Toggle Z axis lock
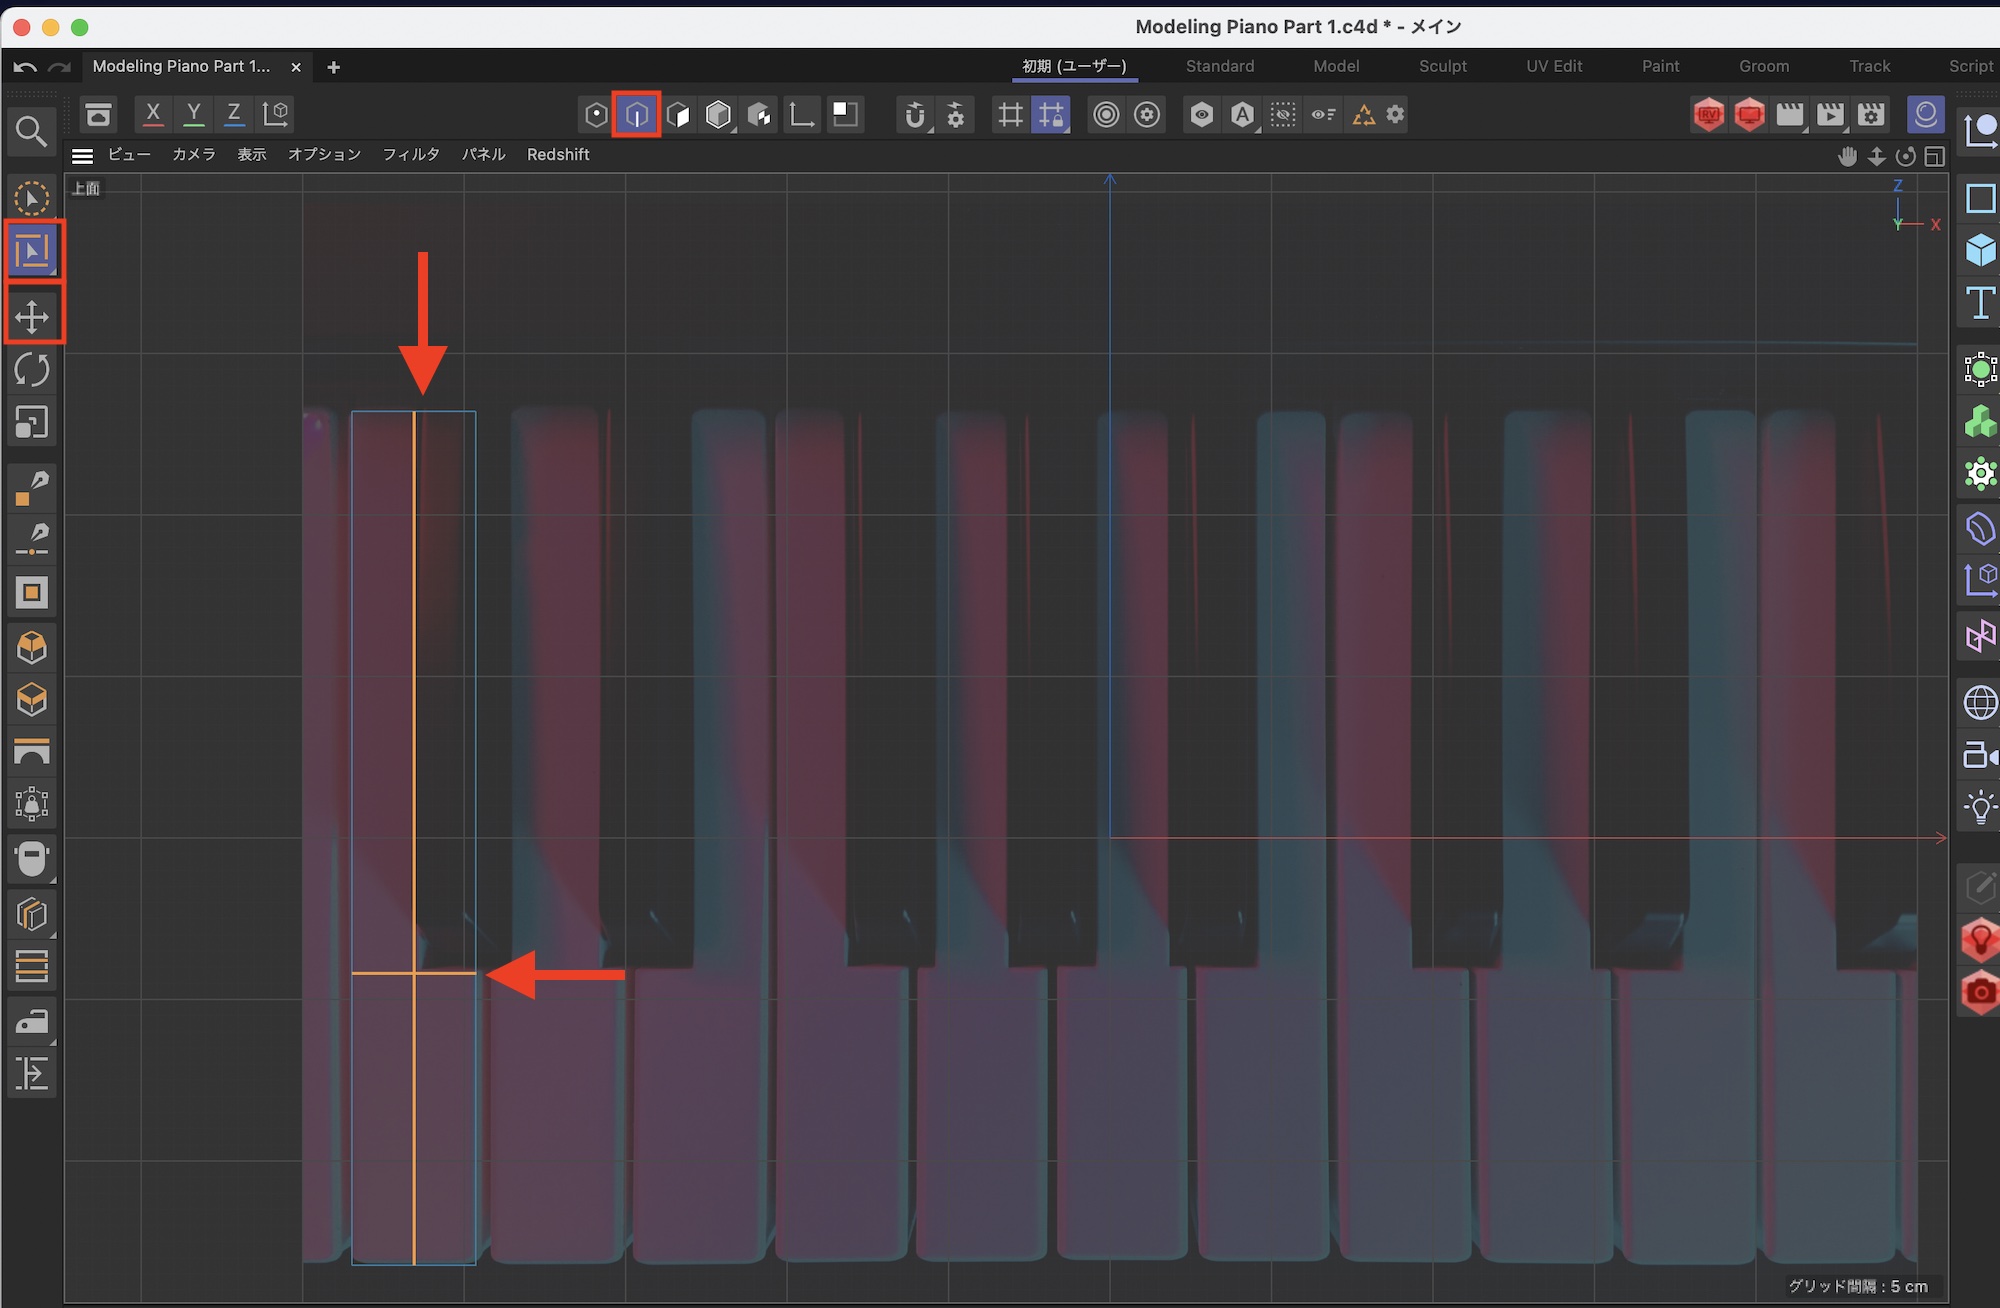 [234, 114]
